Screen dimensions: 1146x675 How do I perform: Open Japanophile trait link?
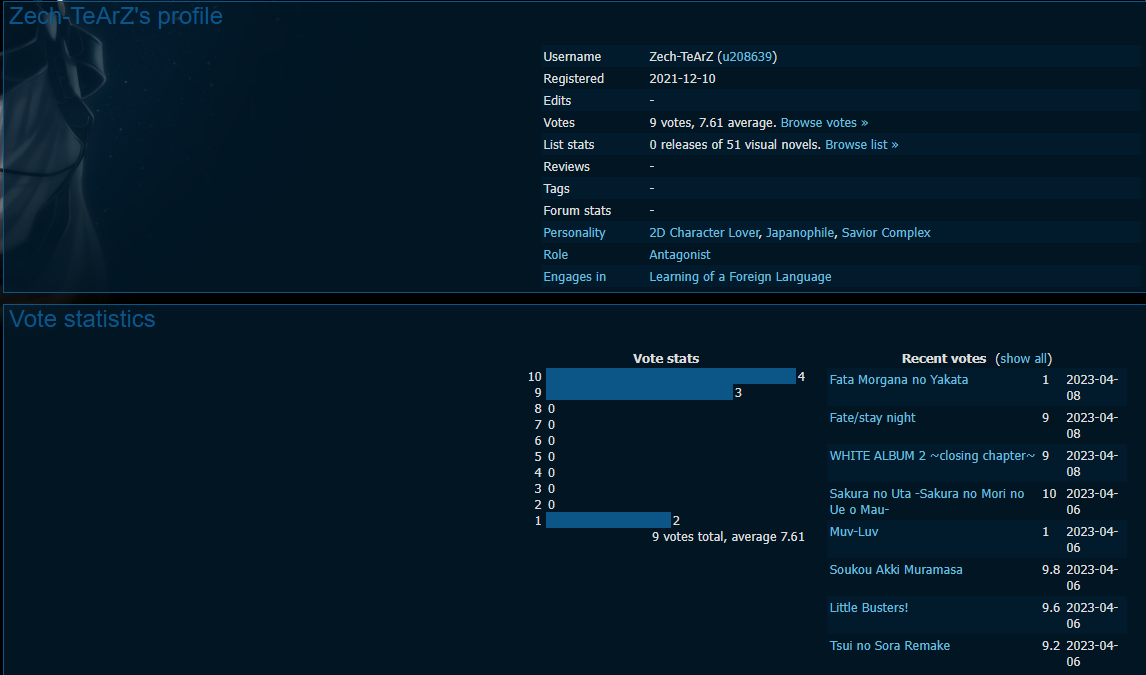pos(800,232)
